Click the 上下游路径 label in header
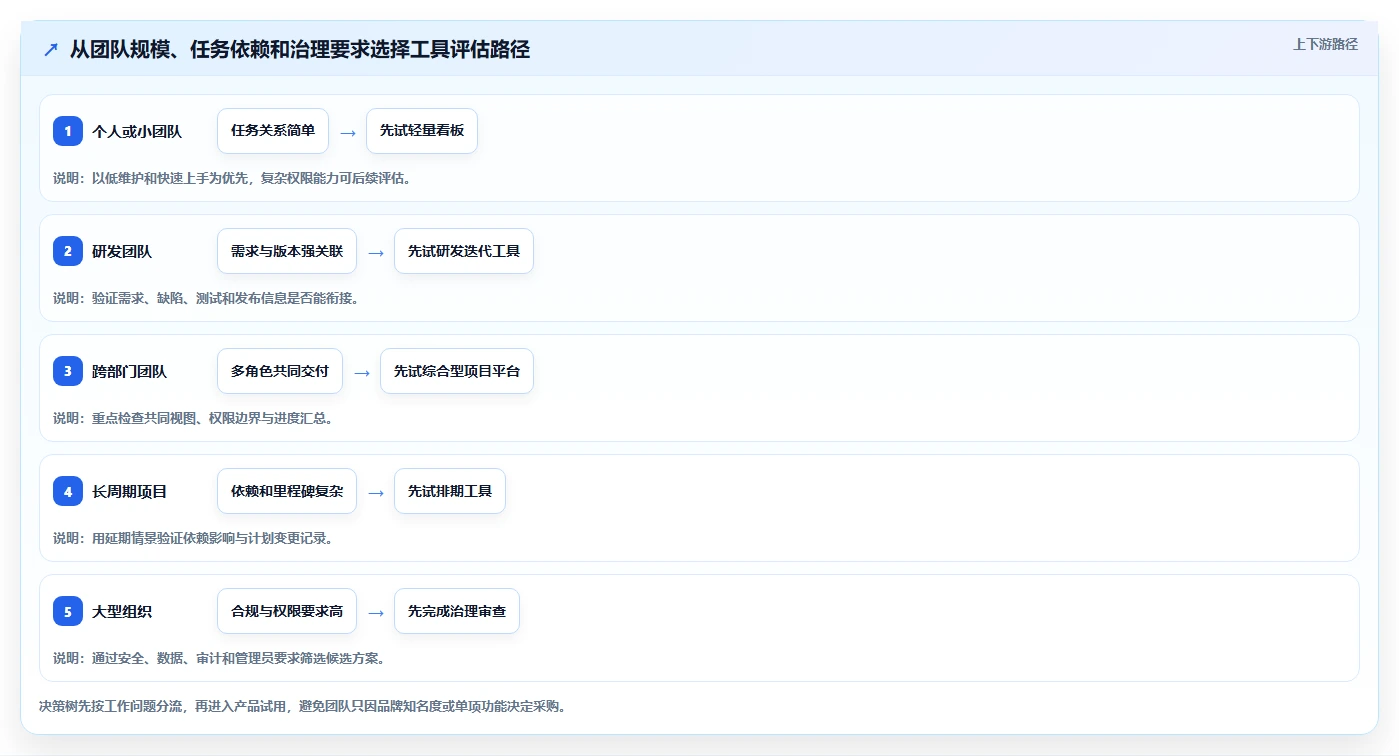The height and width of the screenshot is (756, 1399). click(1325, 44)
